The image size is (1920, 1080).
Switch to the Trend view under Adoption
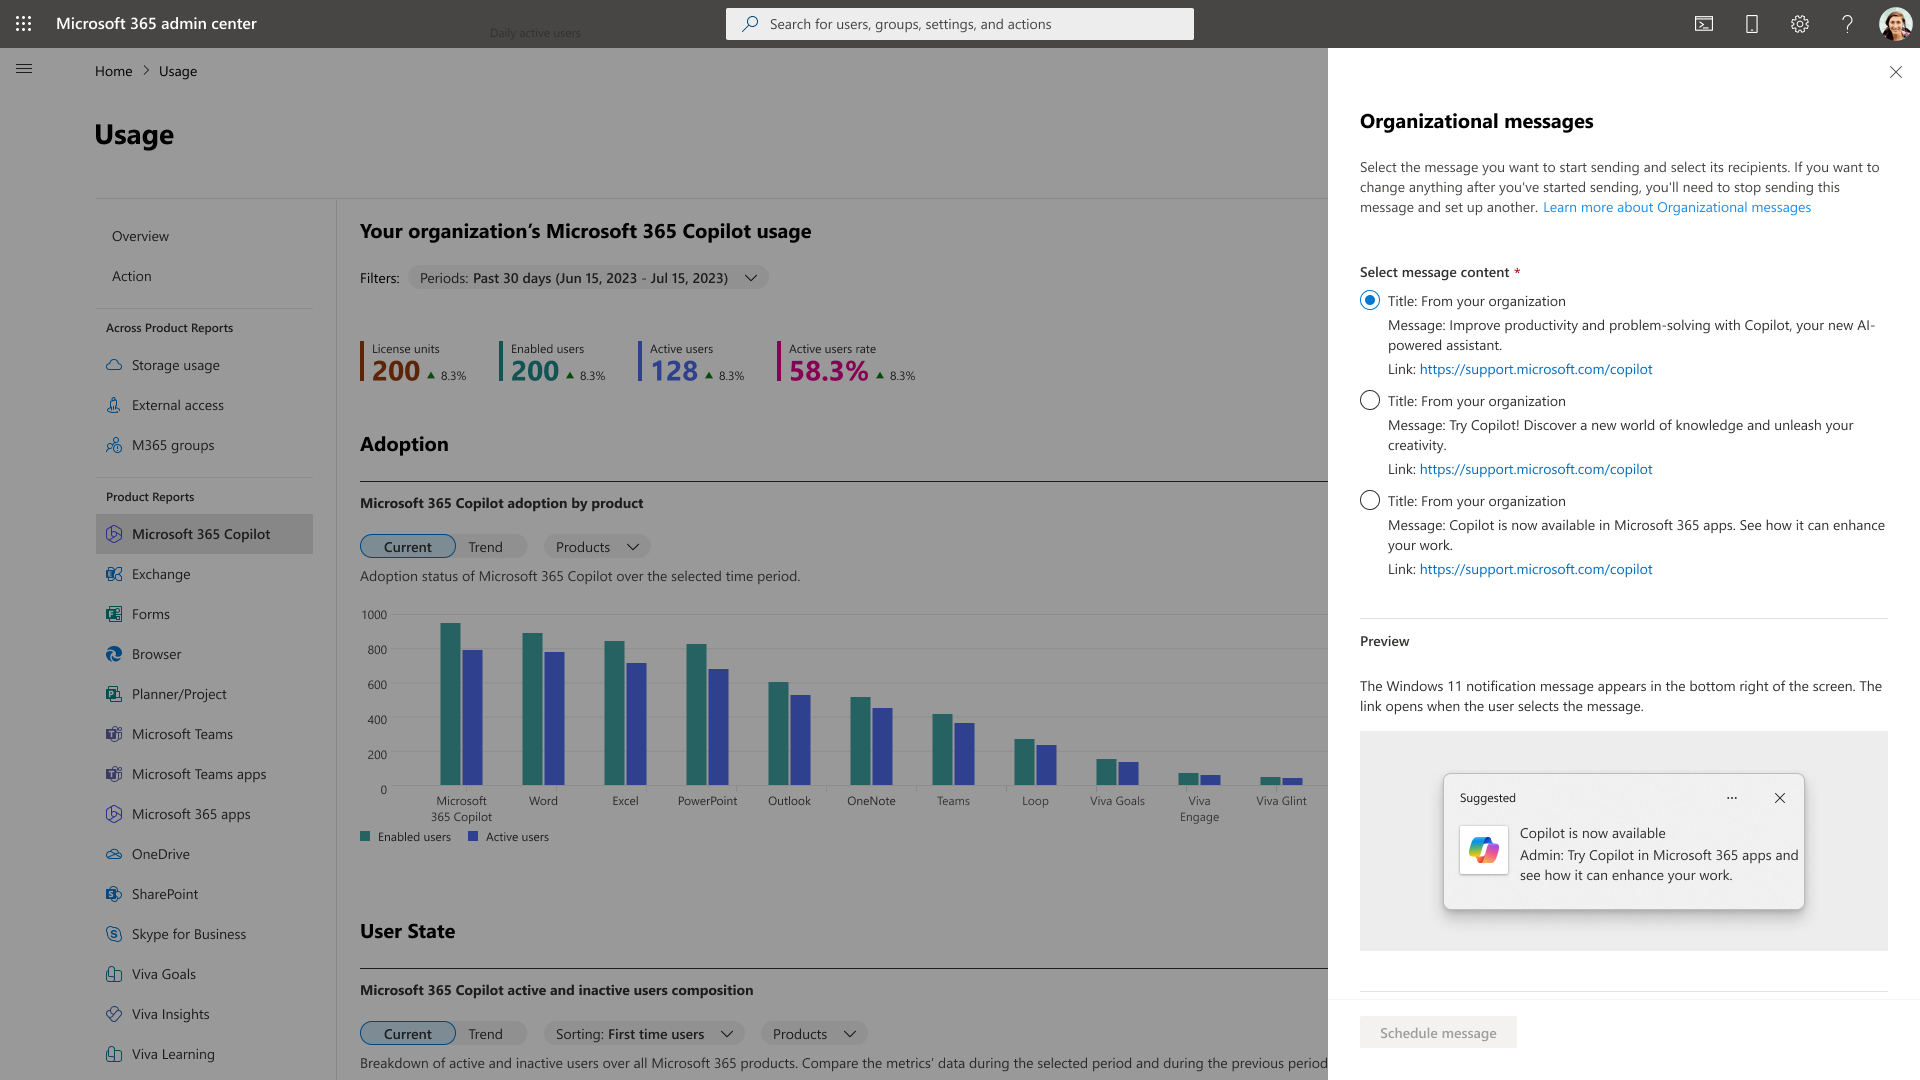tap(486, 547)
